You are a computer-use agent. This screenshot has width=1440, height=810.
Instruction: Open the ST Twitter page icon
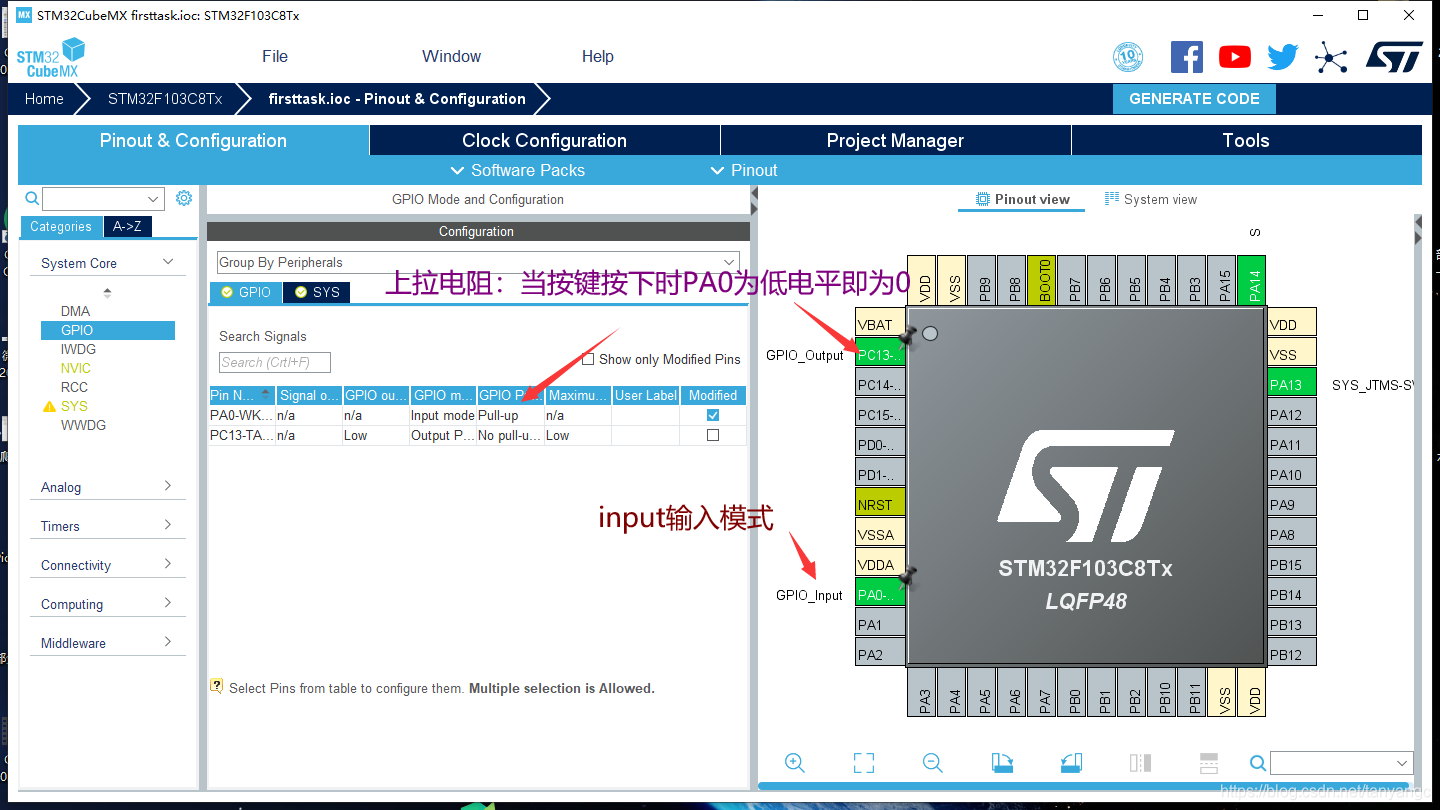[x=1283, y=57]
